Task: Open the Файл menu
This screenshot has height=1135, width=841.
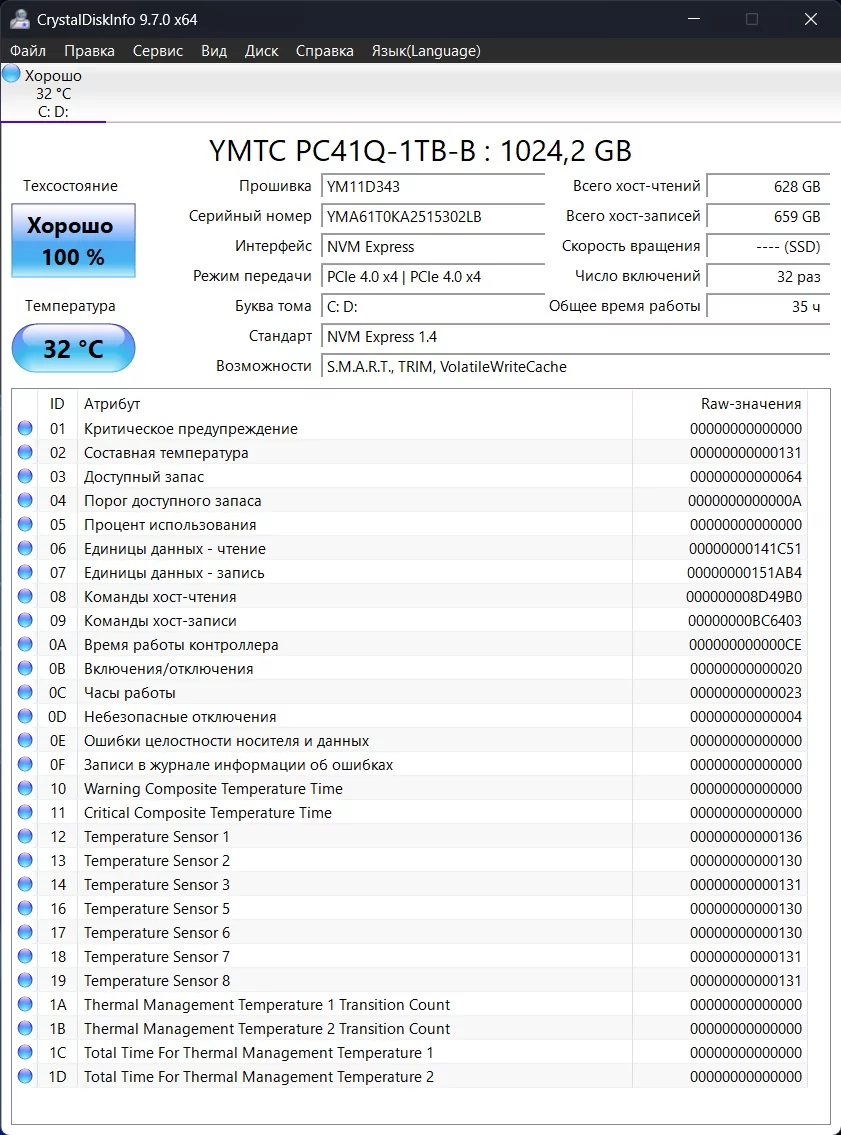Action: coord(28,51)
